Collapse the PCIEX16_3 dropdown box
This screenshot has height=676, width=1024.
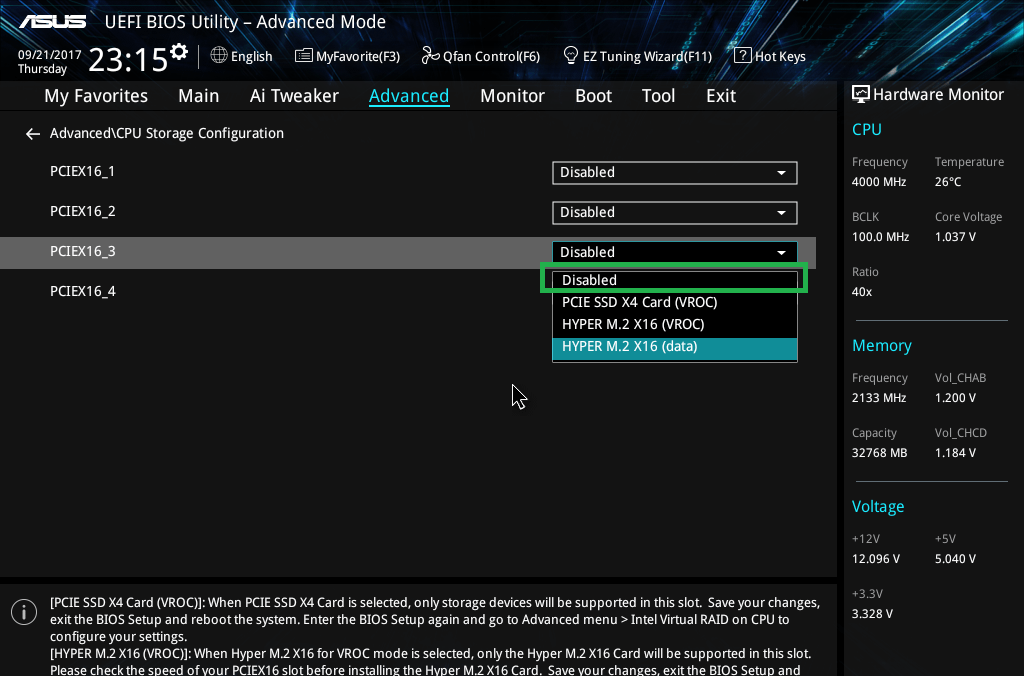click(x=675, y=252)
